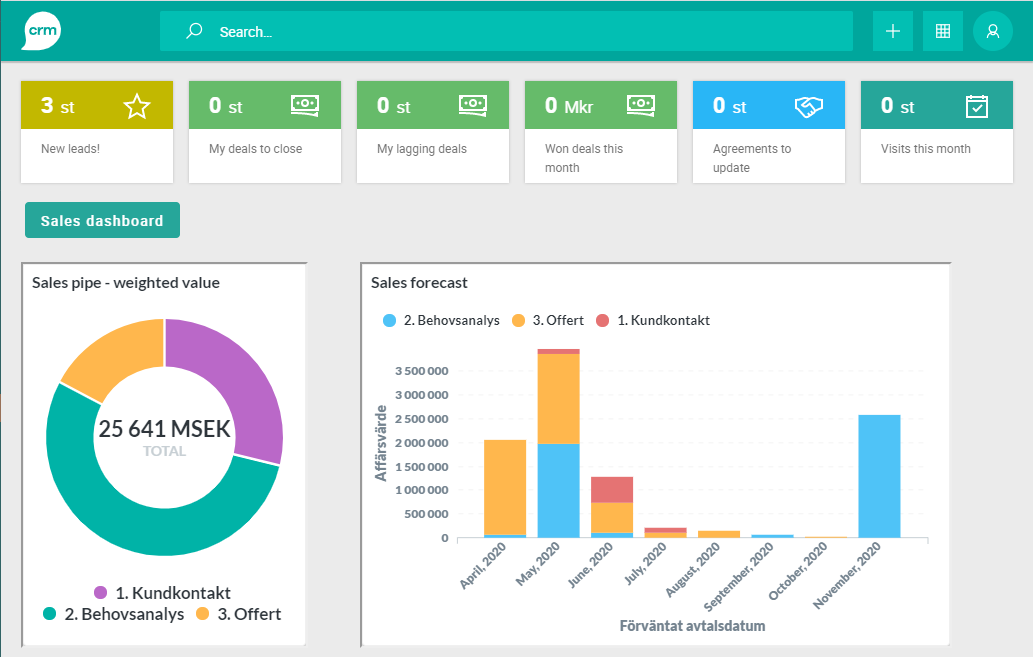Open the grid apps menu icon
The width and height of the screenshot is (1033, 657).
click(x=943, y=31)
